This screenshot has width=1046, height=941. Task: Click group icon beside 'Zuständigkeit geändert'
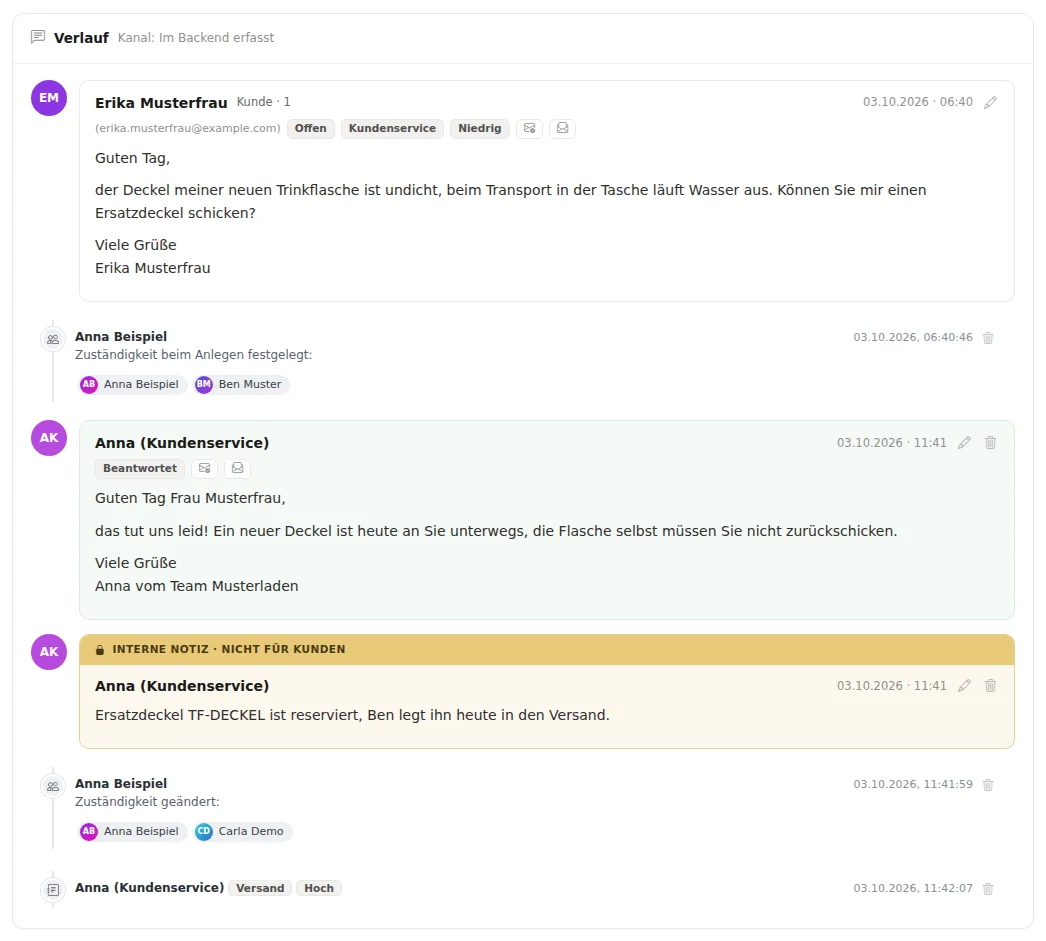click(x=53, y=786)
